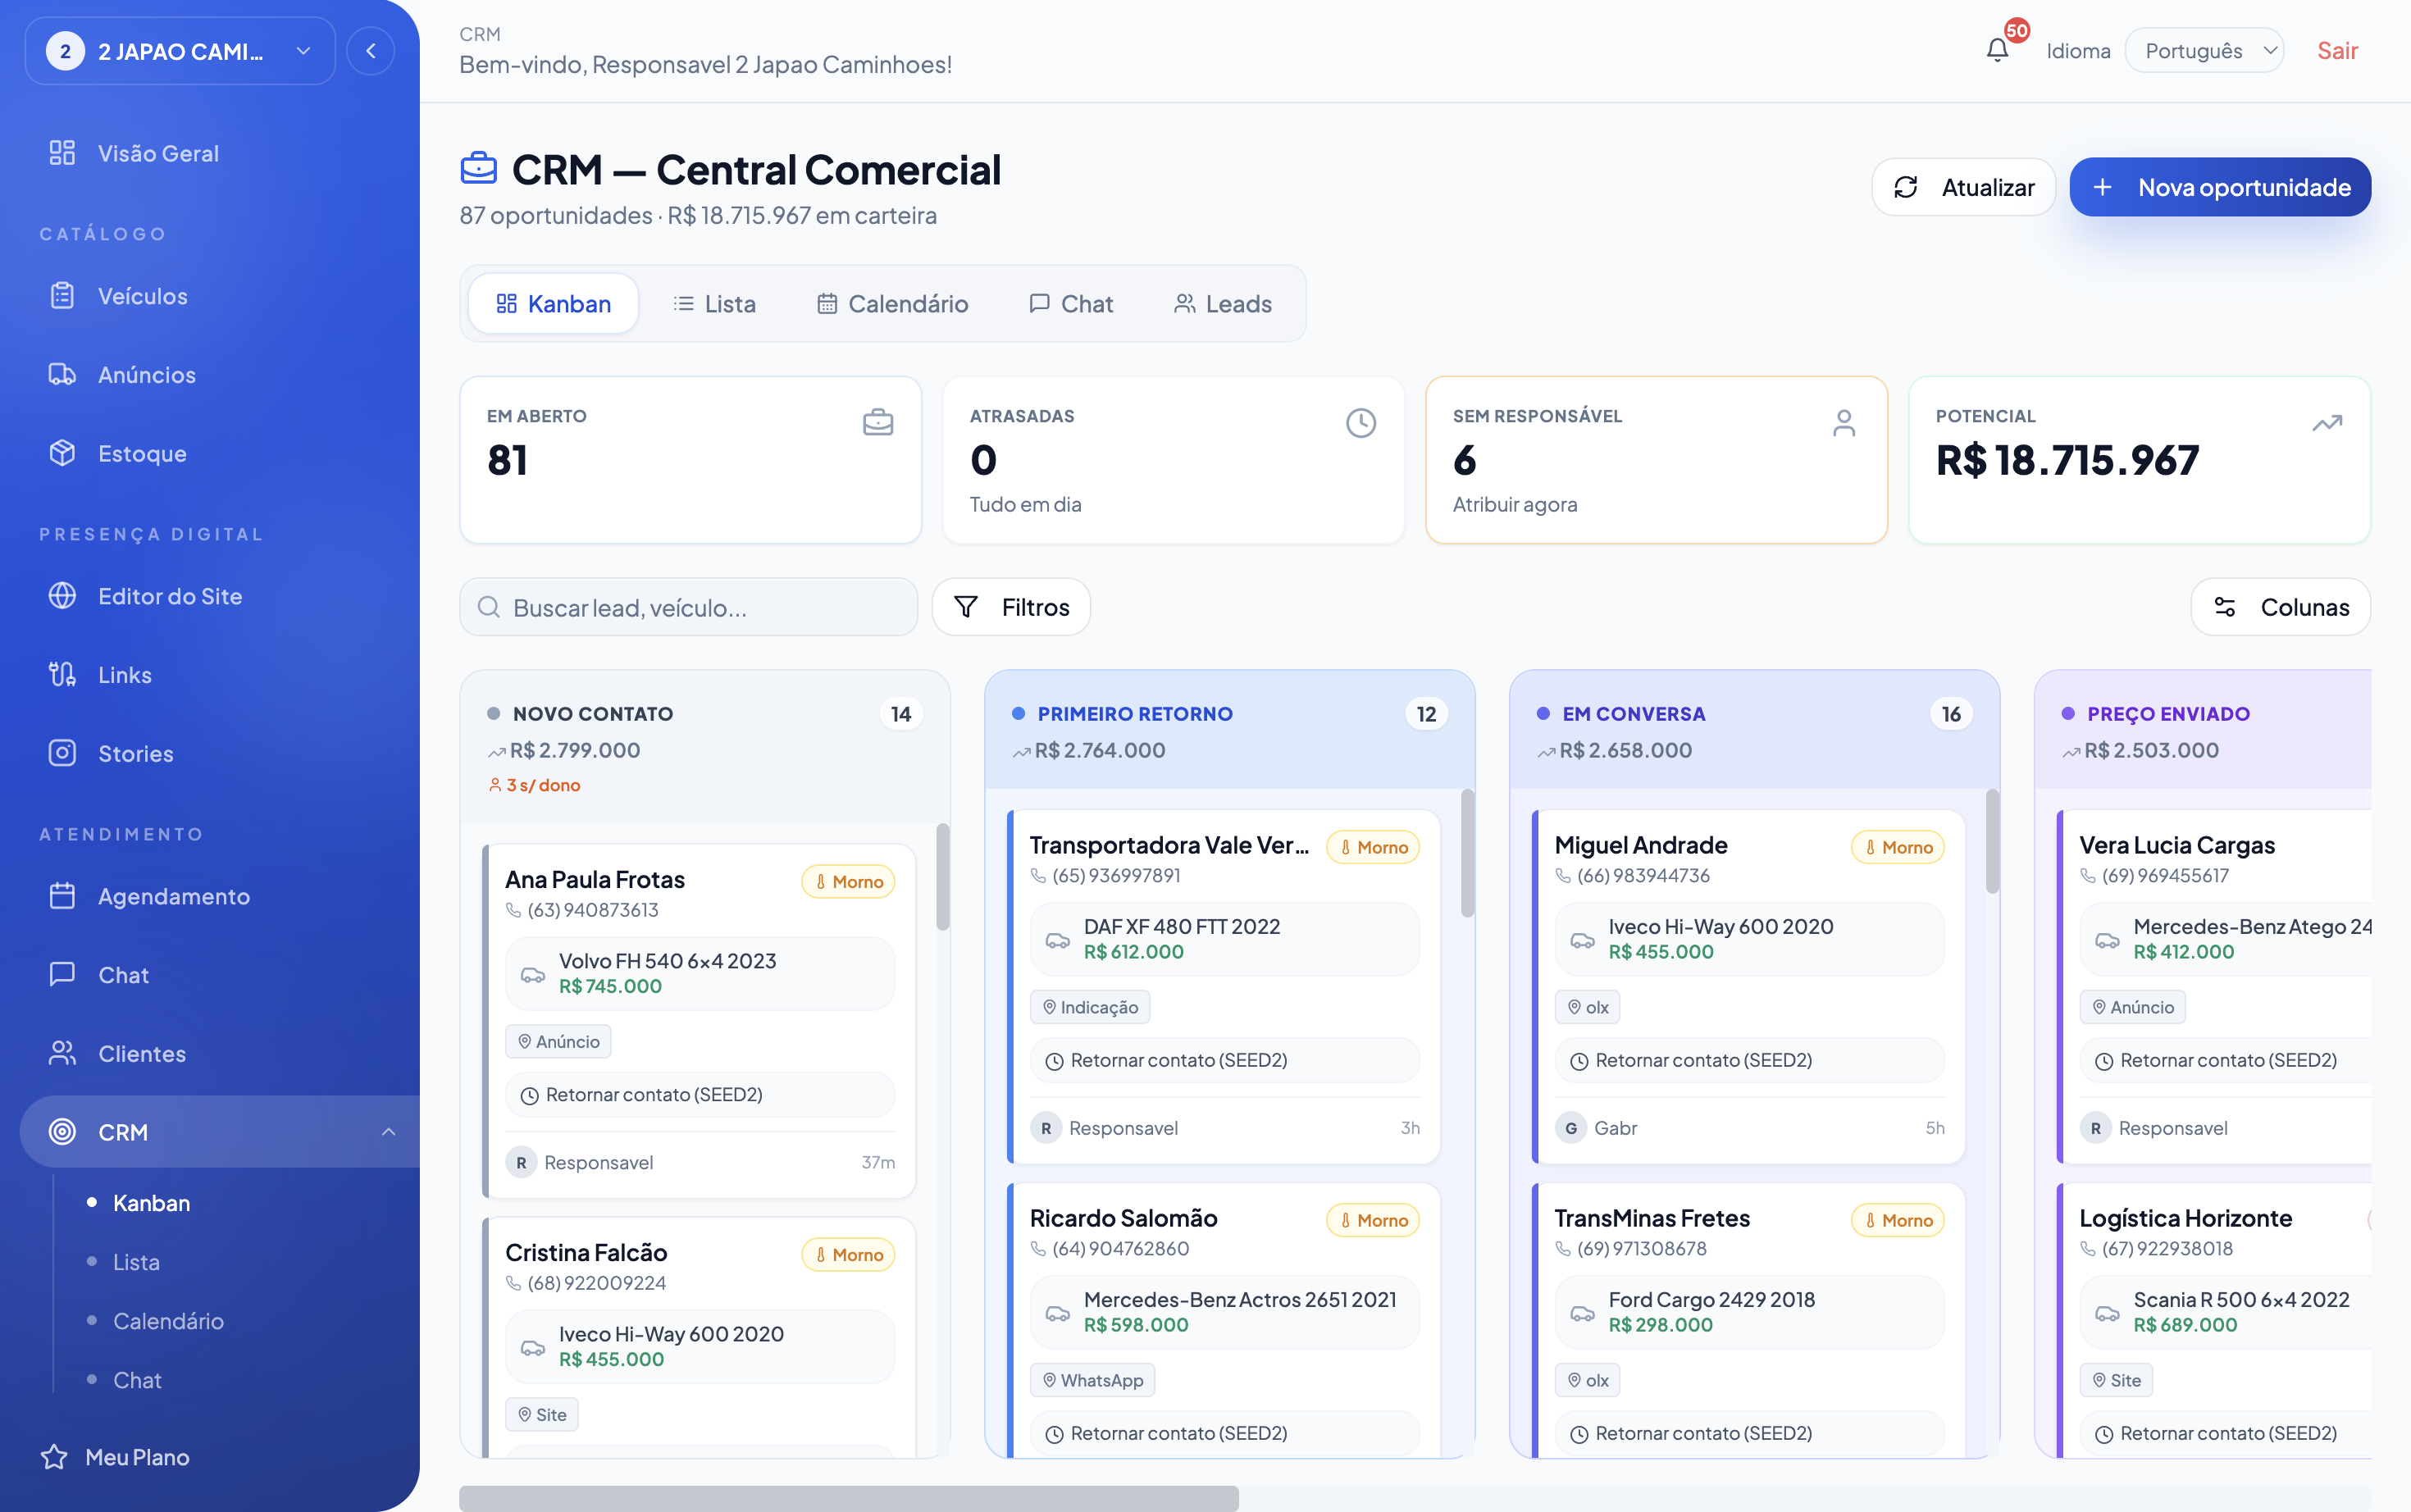Click the Novo Contato column vertical scrollbar
The height and width of the screenshot is (1512, 2411).
pyautogui.click(x=942, y=876)
